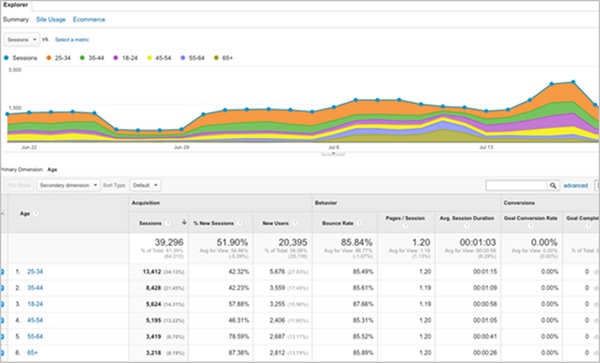The image size is (600, 363).
Task: Sort by Avg. Session Duration column header
Action: click(x=467, y=218)
